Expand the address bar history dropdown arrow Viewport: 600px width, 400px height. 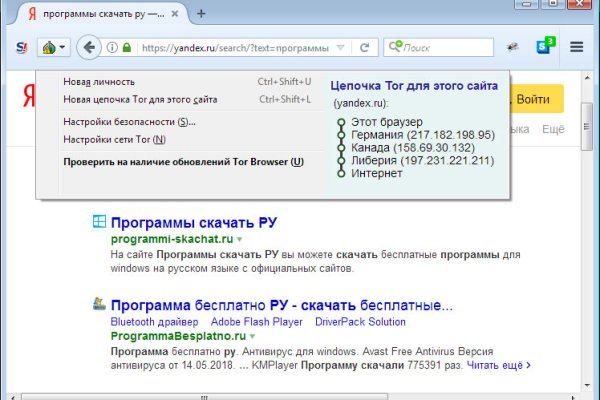coord(340,47)
